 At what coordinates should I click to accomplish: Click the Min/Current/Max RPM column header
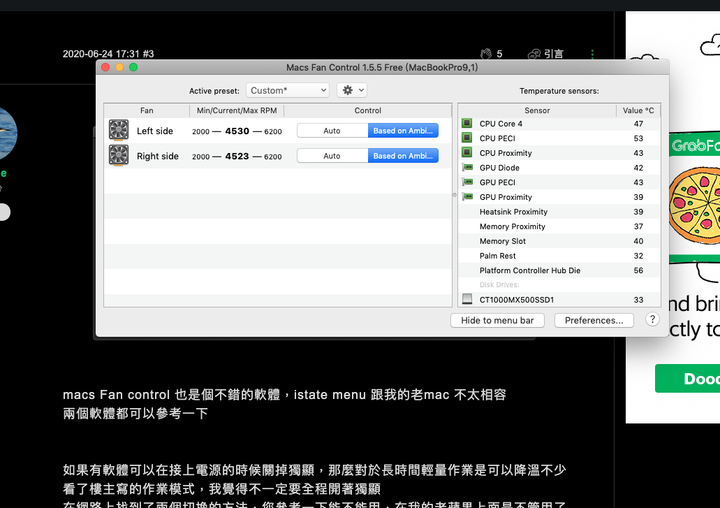tap(236, 110)
